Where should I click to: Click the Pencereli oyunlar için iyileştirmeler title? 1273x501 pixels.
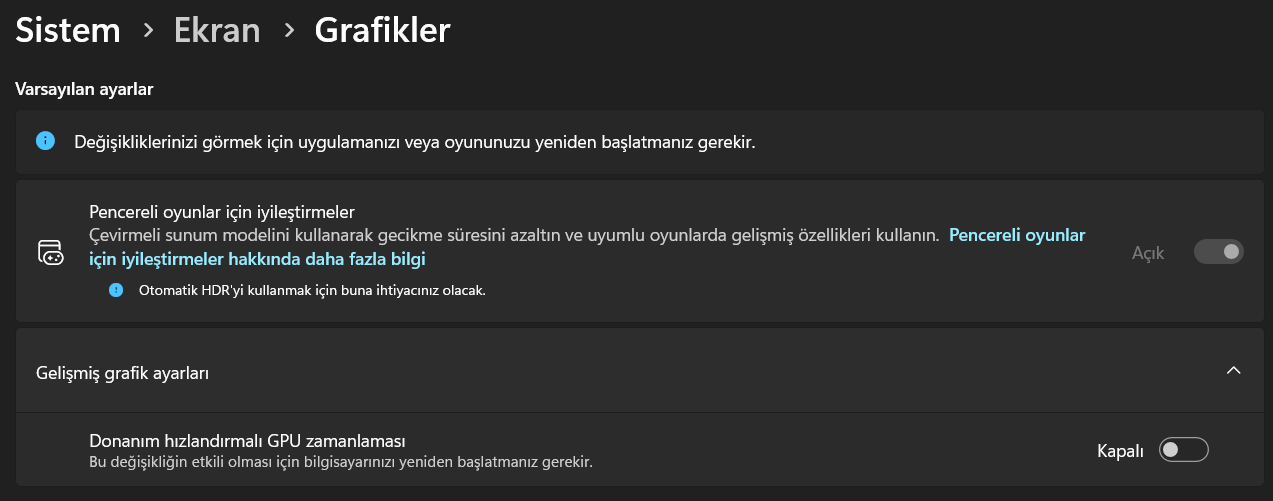[223, 212]
